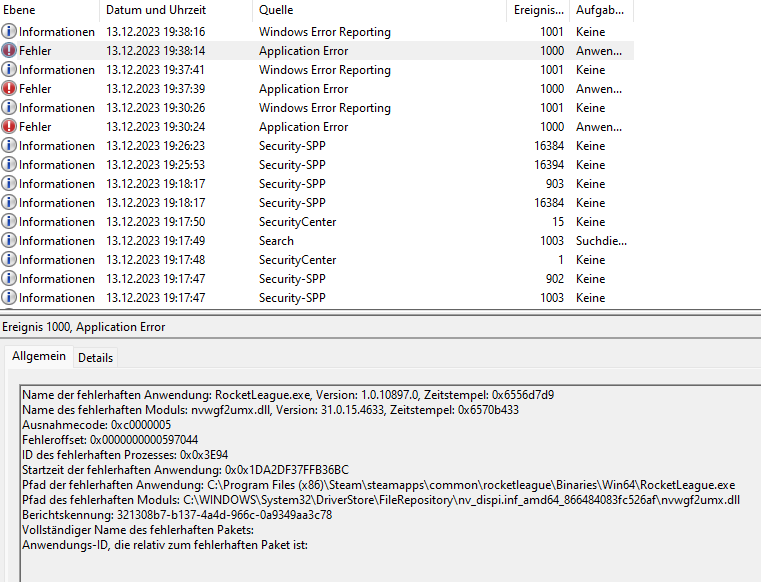Click the info icon of the 19:30:26 event
Screen dimensions: 761x582
9,107
